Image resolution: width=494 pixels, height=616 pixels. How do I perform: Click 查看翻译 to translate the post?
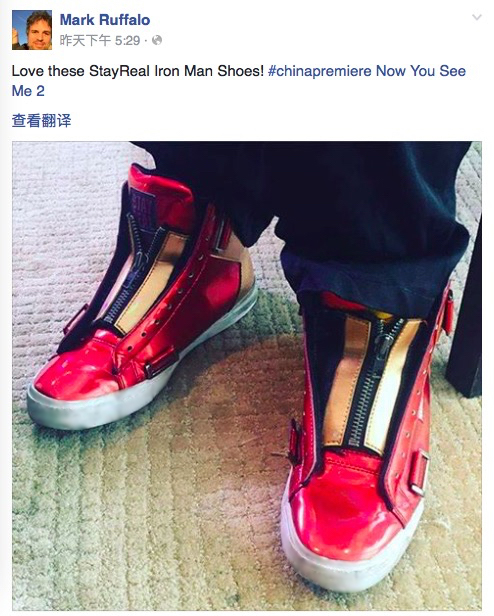click(41, 121)
